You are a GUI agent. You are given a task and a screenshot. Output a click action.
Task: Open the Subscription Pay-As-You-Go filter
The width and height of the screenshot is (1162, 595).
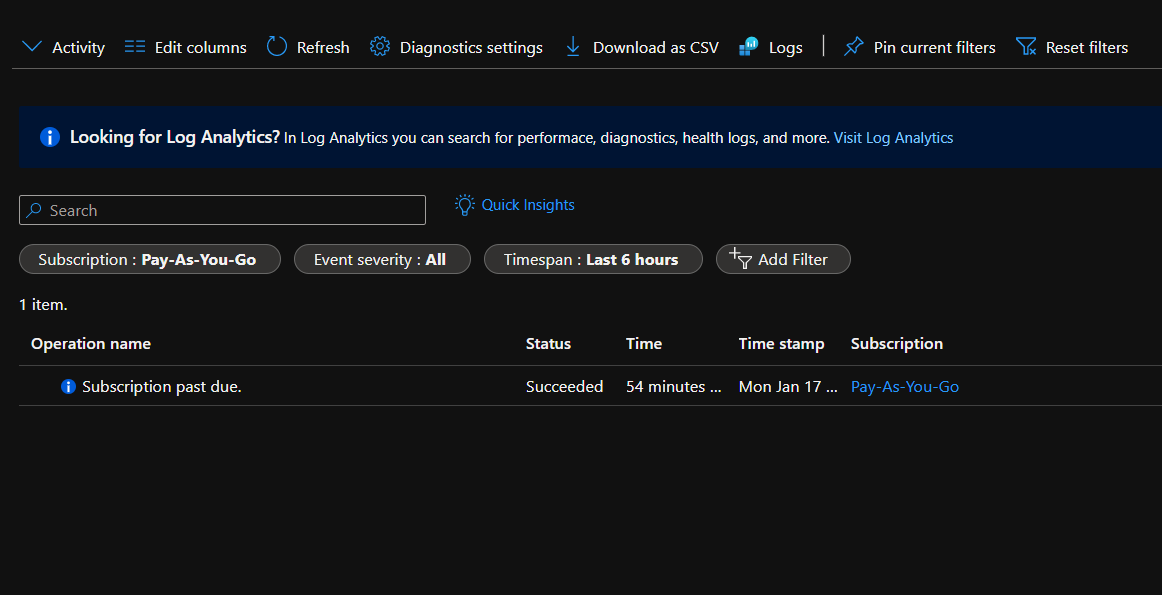(x=149, y=259)
